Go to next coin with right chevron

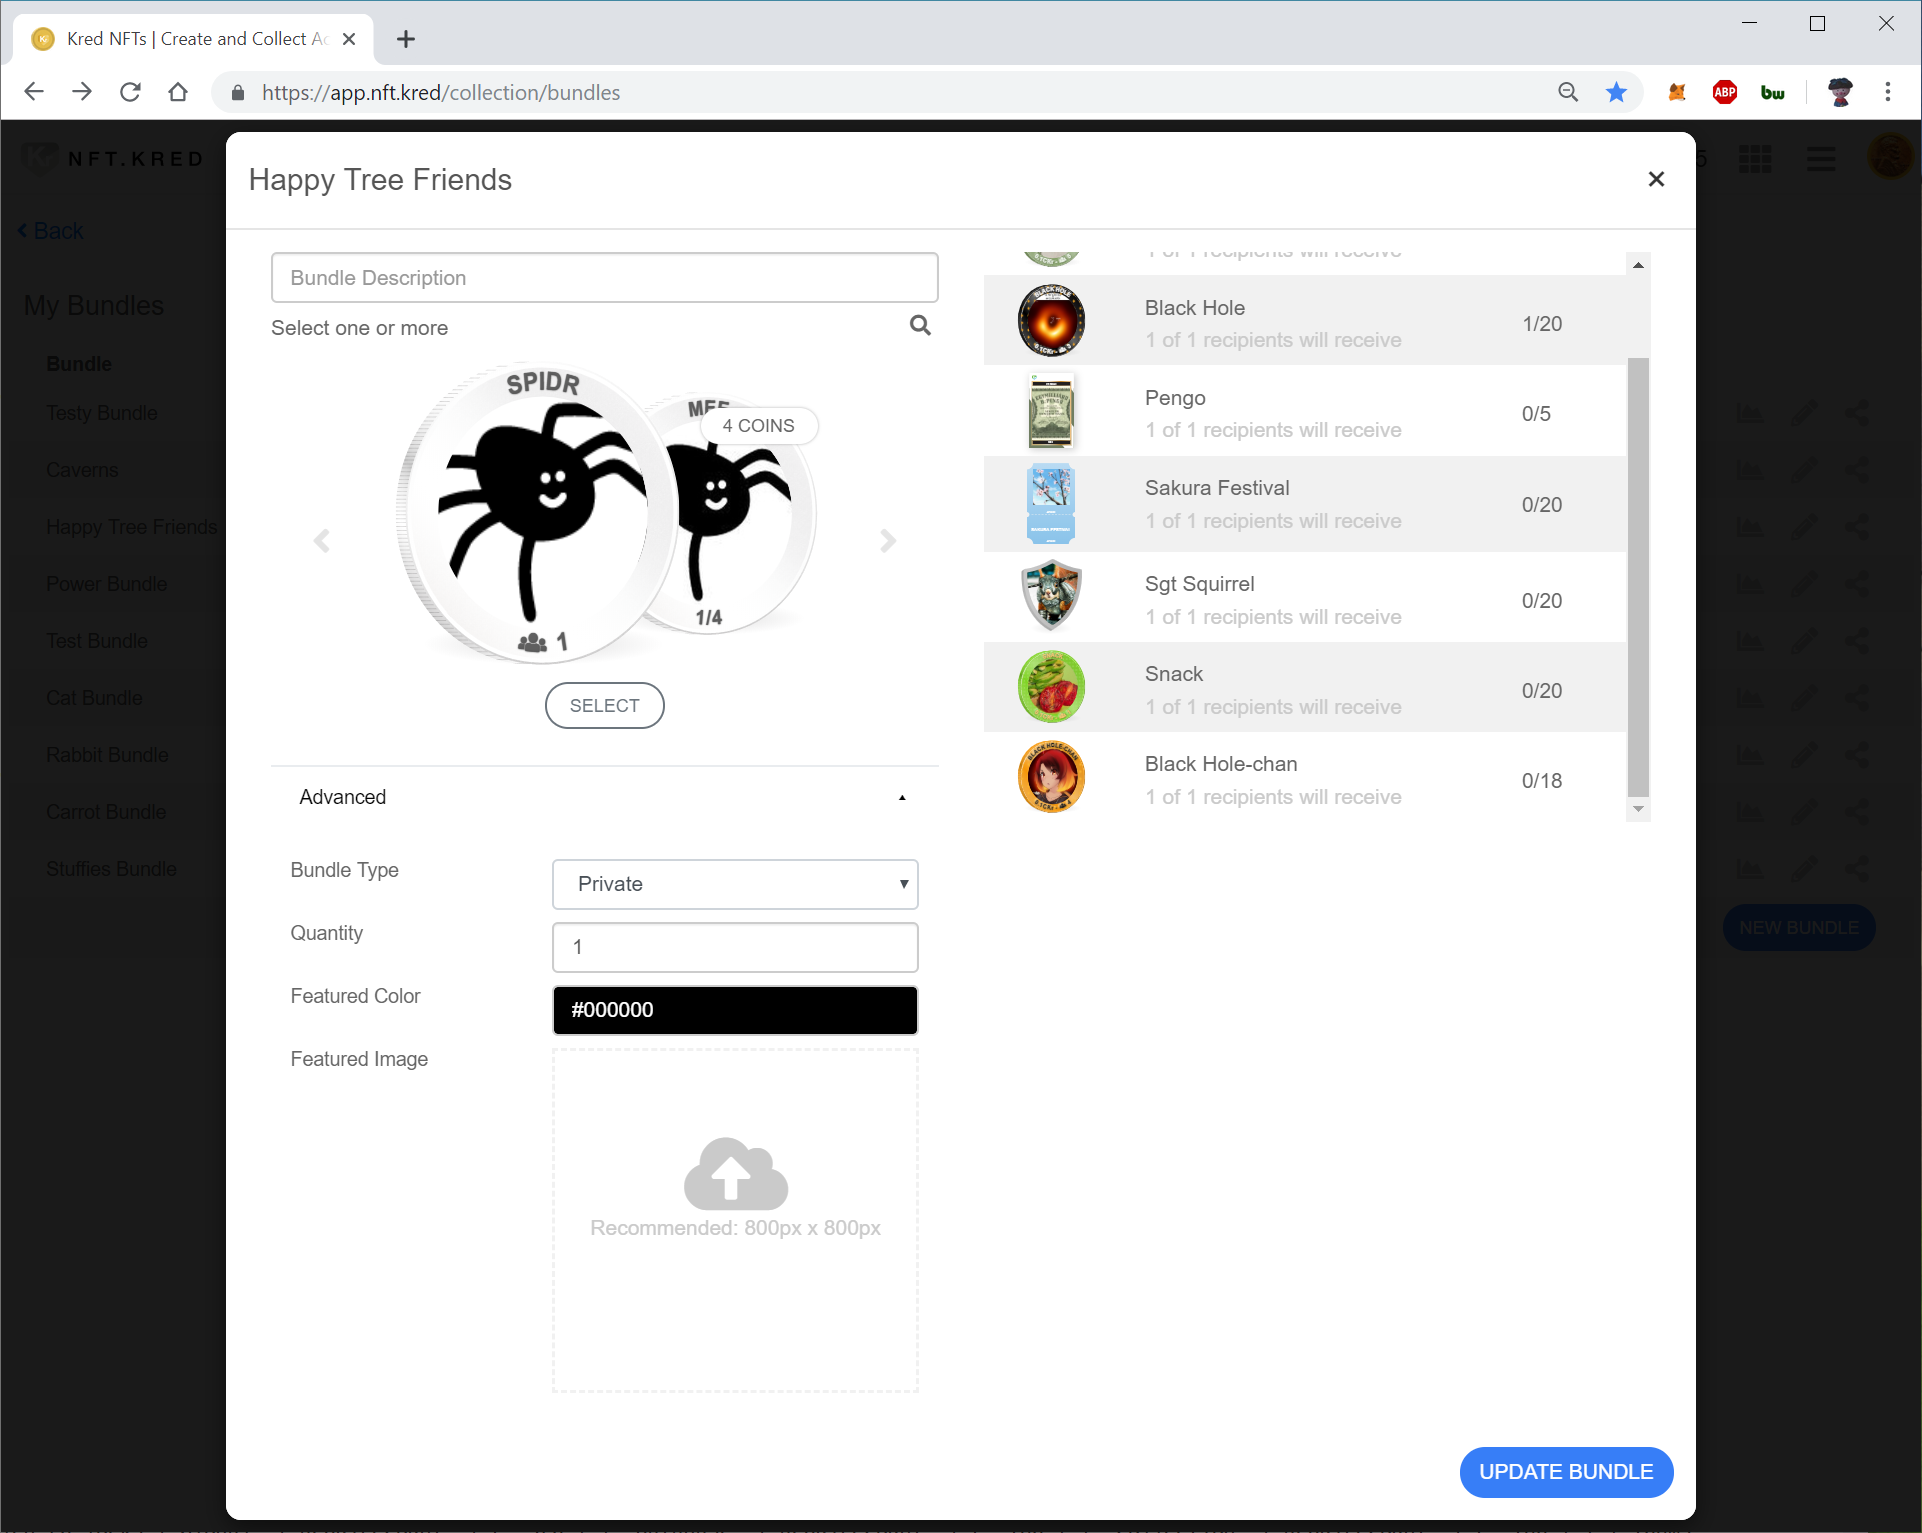tap(887, 541)
